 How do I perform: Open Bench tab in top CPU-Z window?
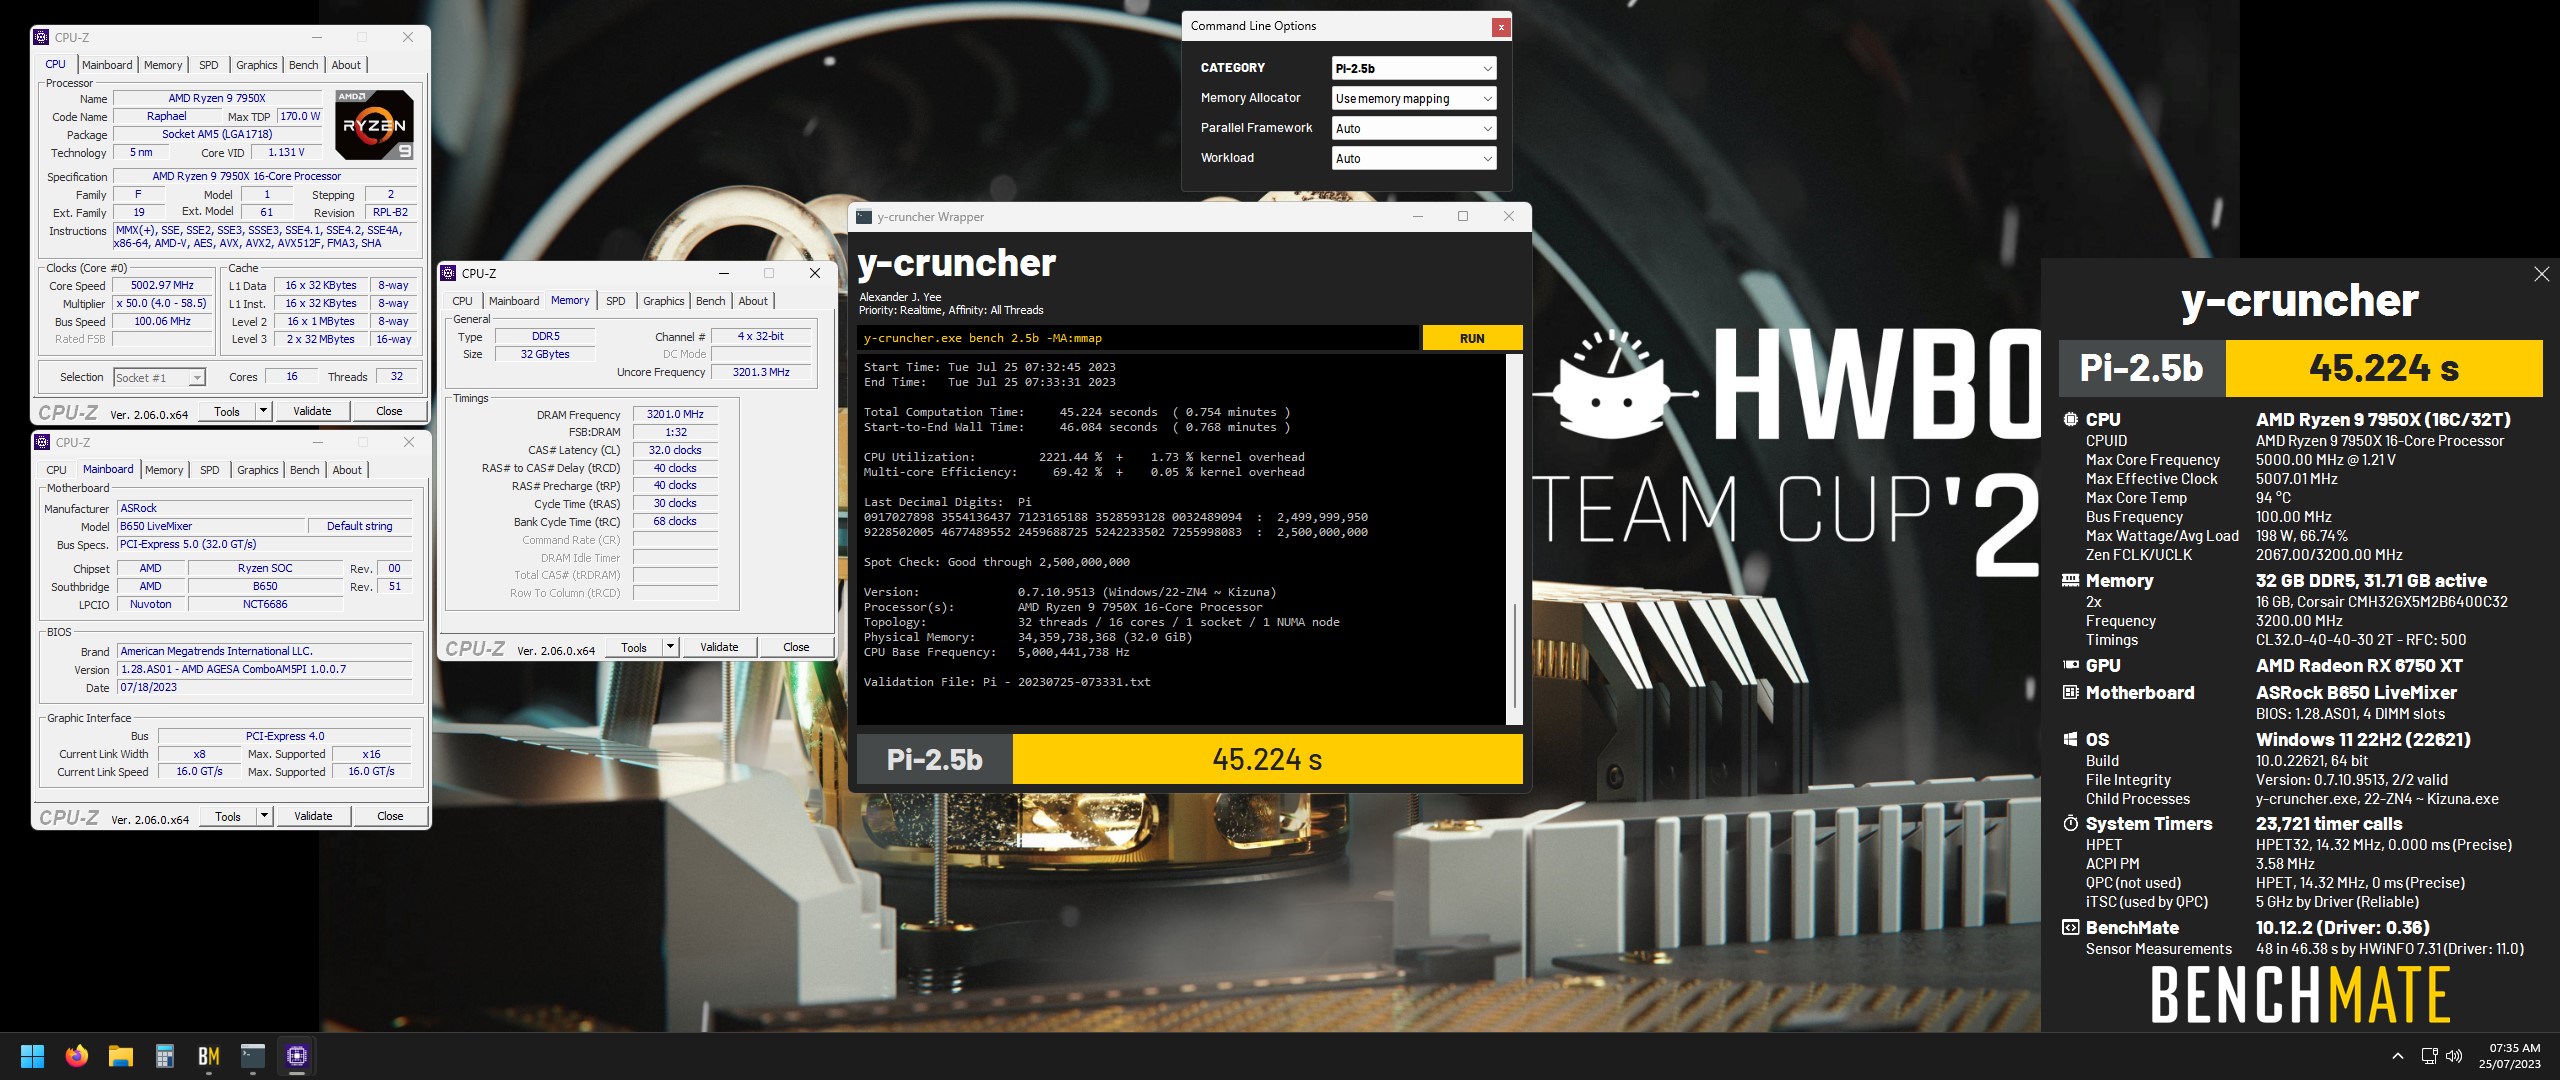(303, 65)
